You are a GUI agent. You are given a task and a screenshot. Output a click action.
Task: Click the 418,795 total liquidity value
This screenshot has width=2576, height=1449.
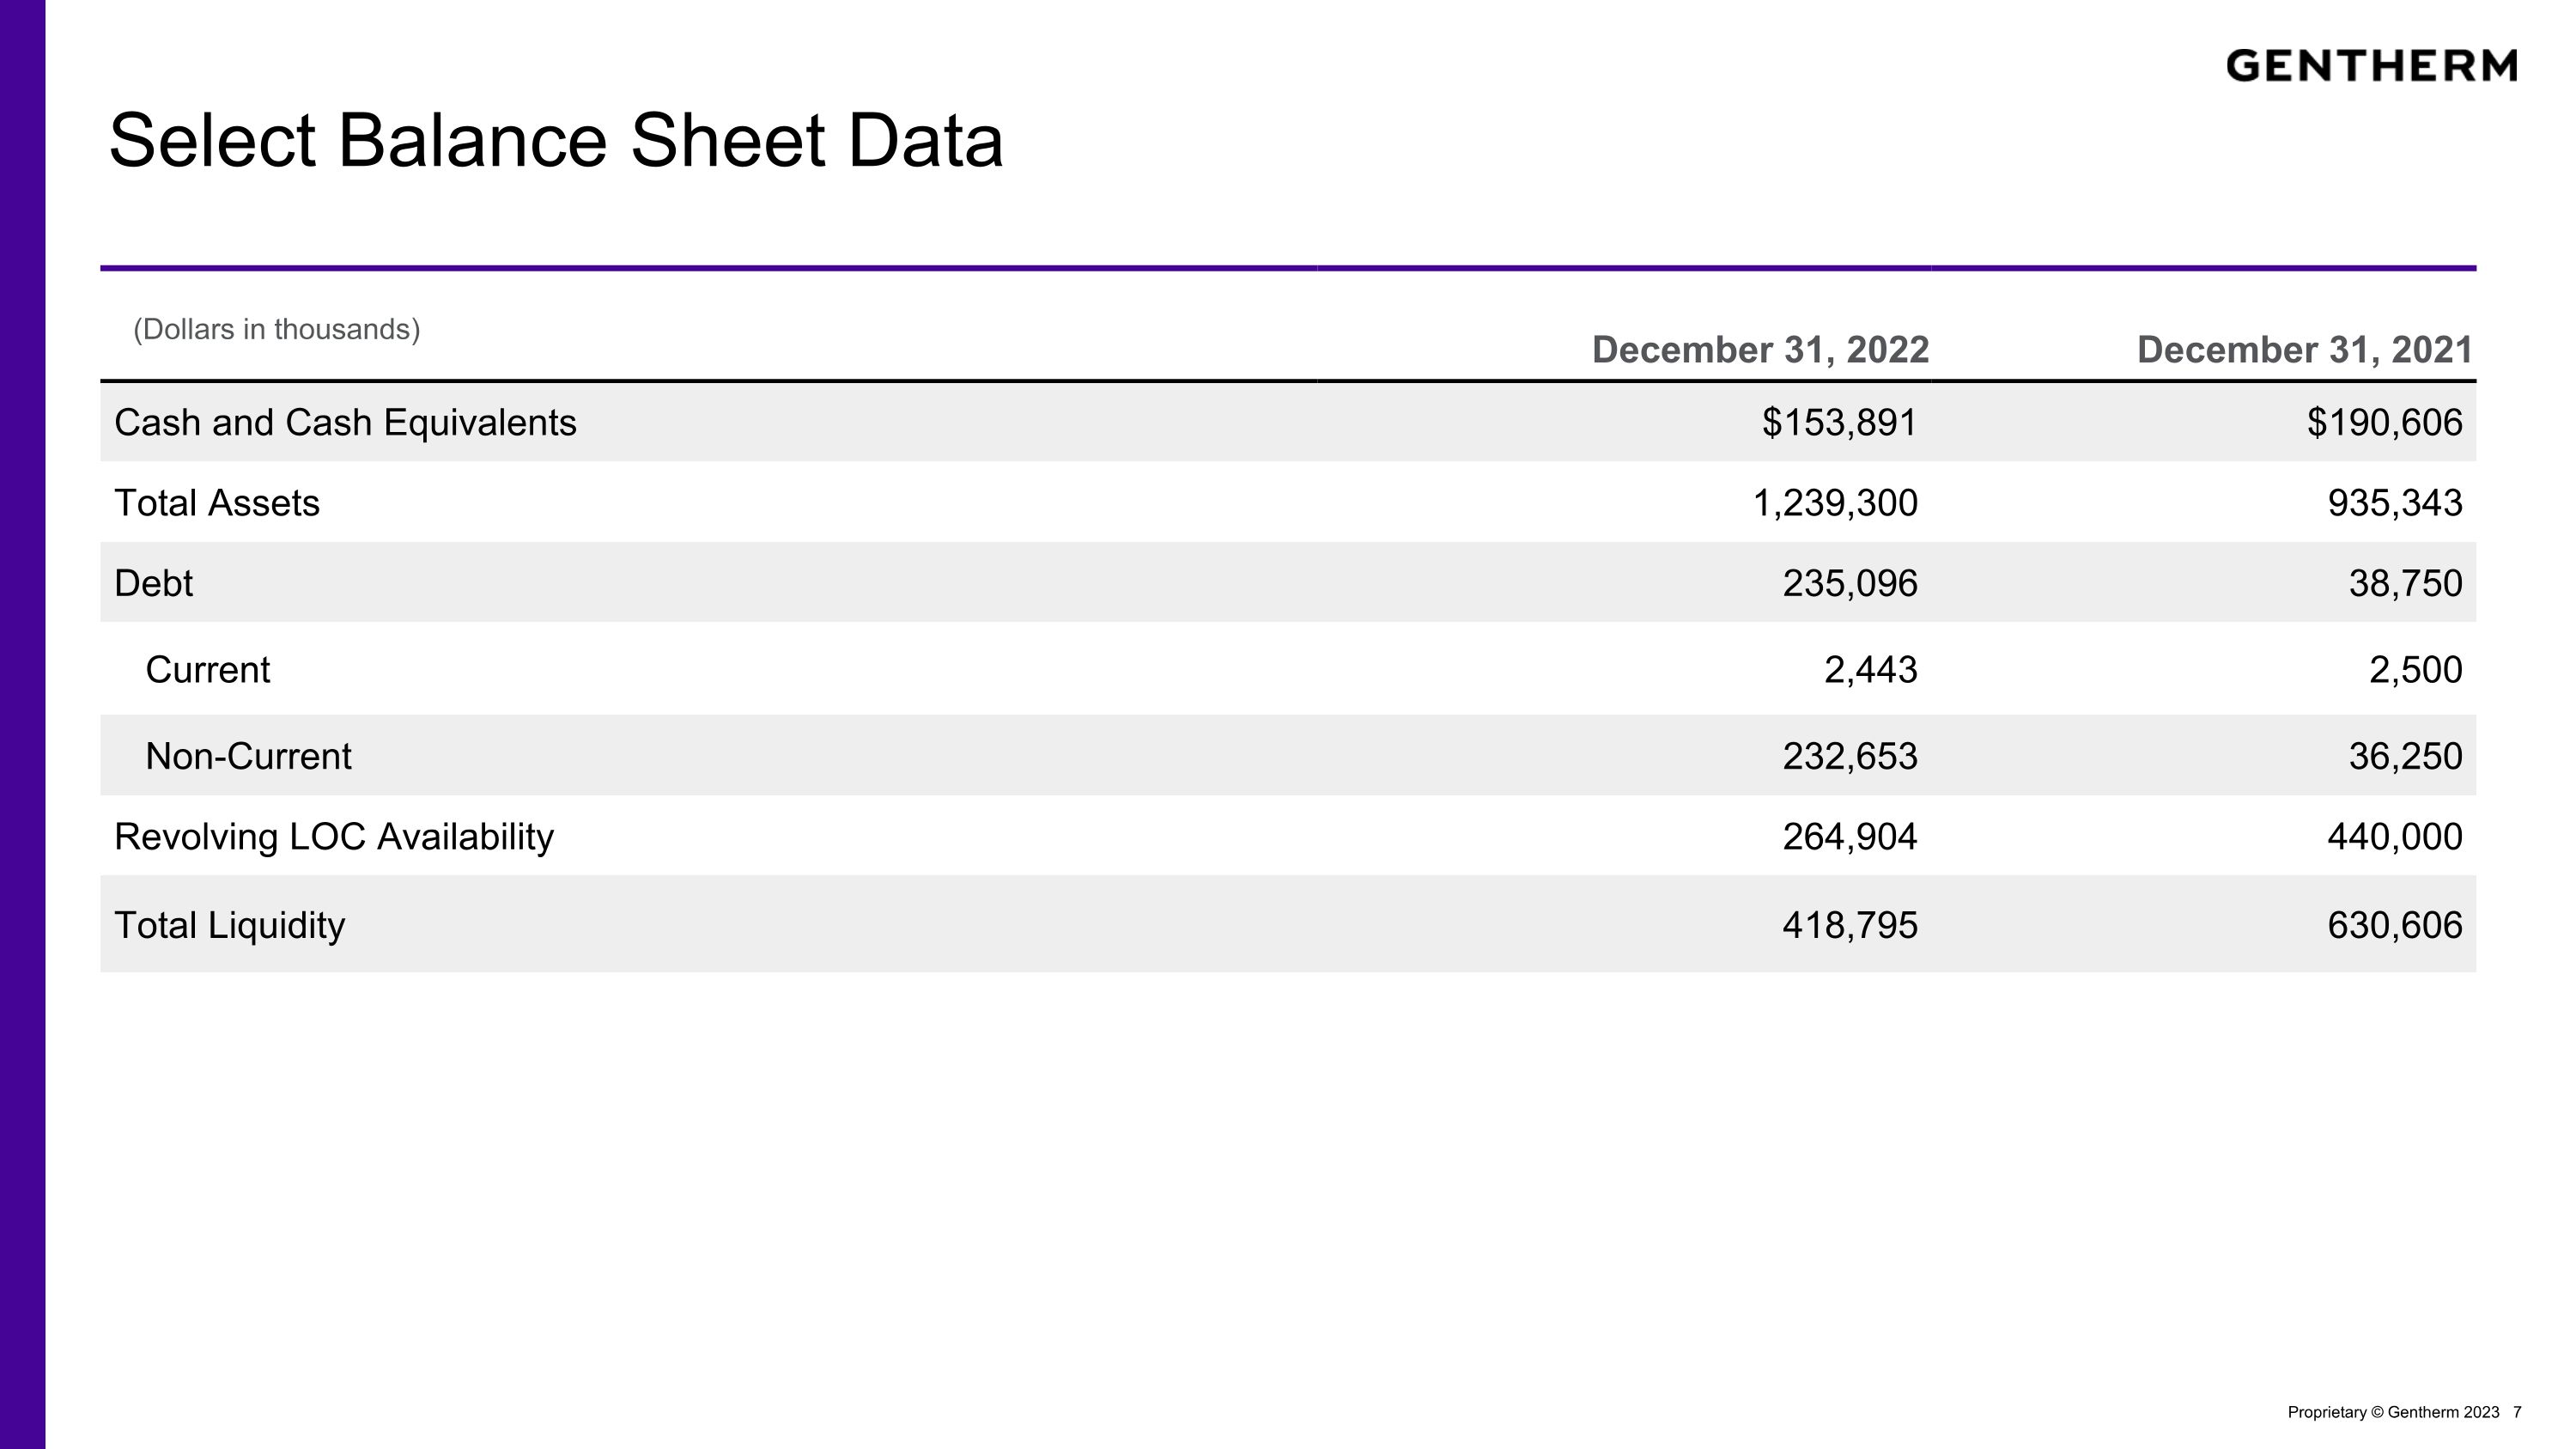point(1850,925)
